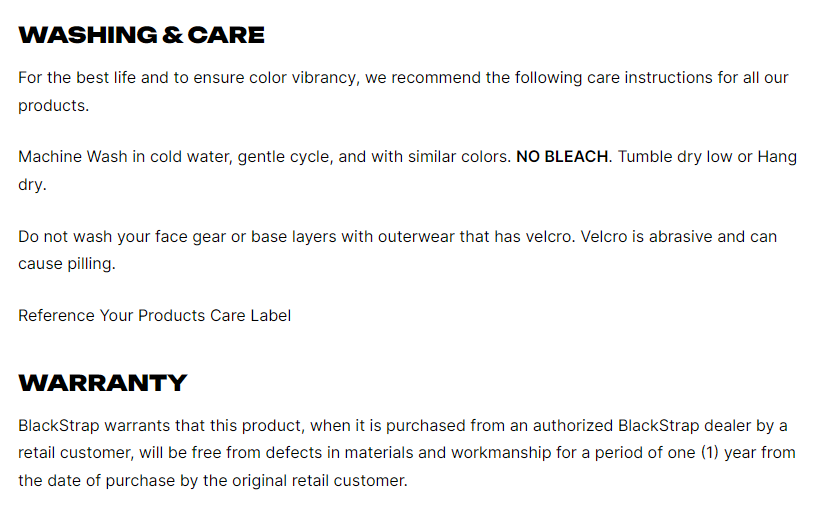Click the words "Machine Wash"
825x506 pixels.
tap(66, 157)
